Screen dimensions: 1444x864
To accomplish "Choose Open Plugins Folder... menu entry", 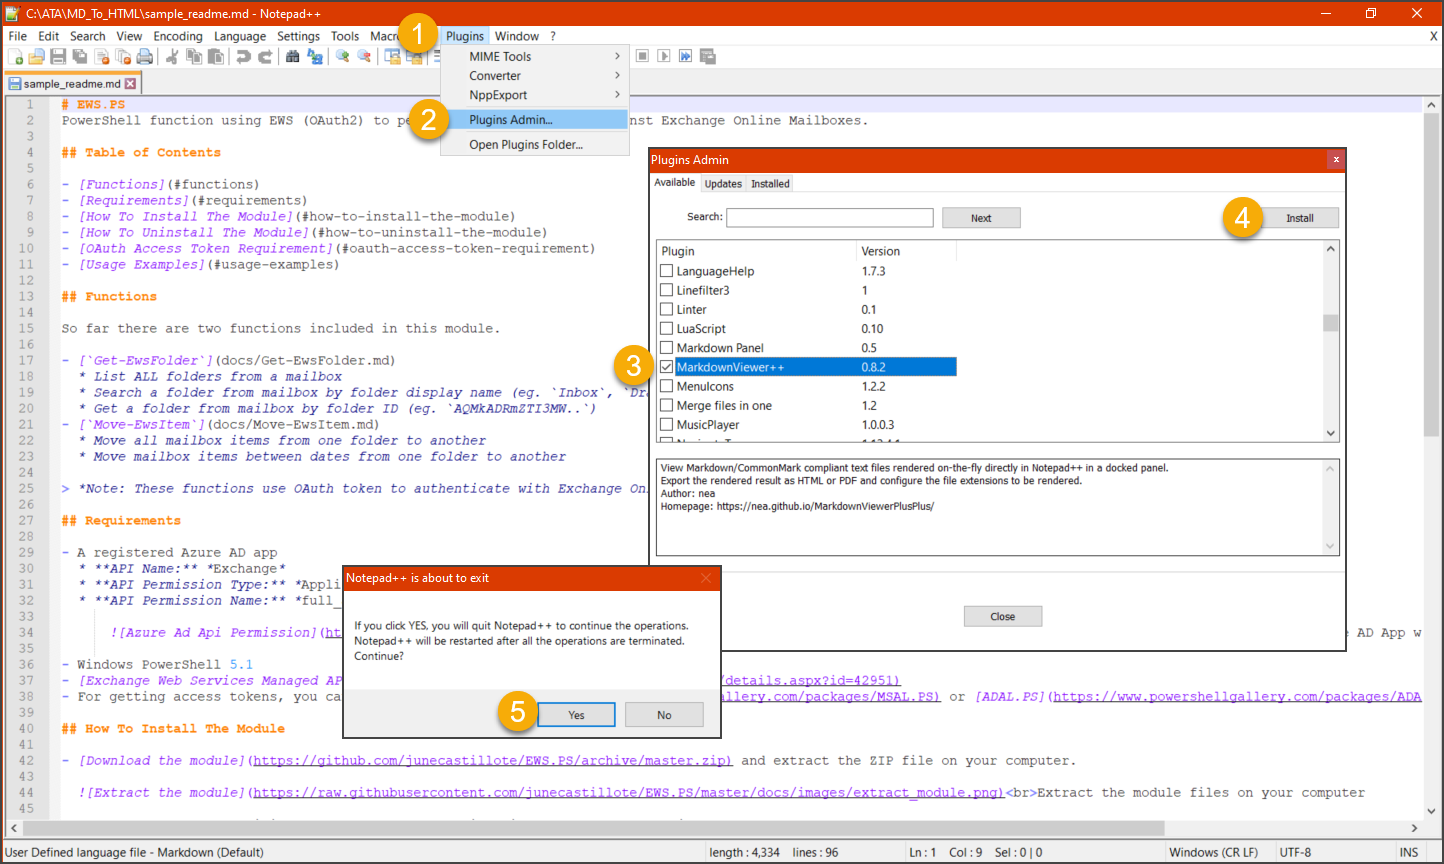I will coord(535,145).
